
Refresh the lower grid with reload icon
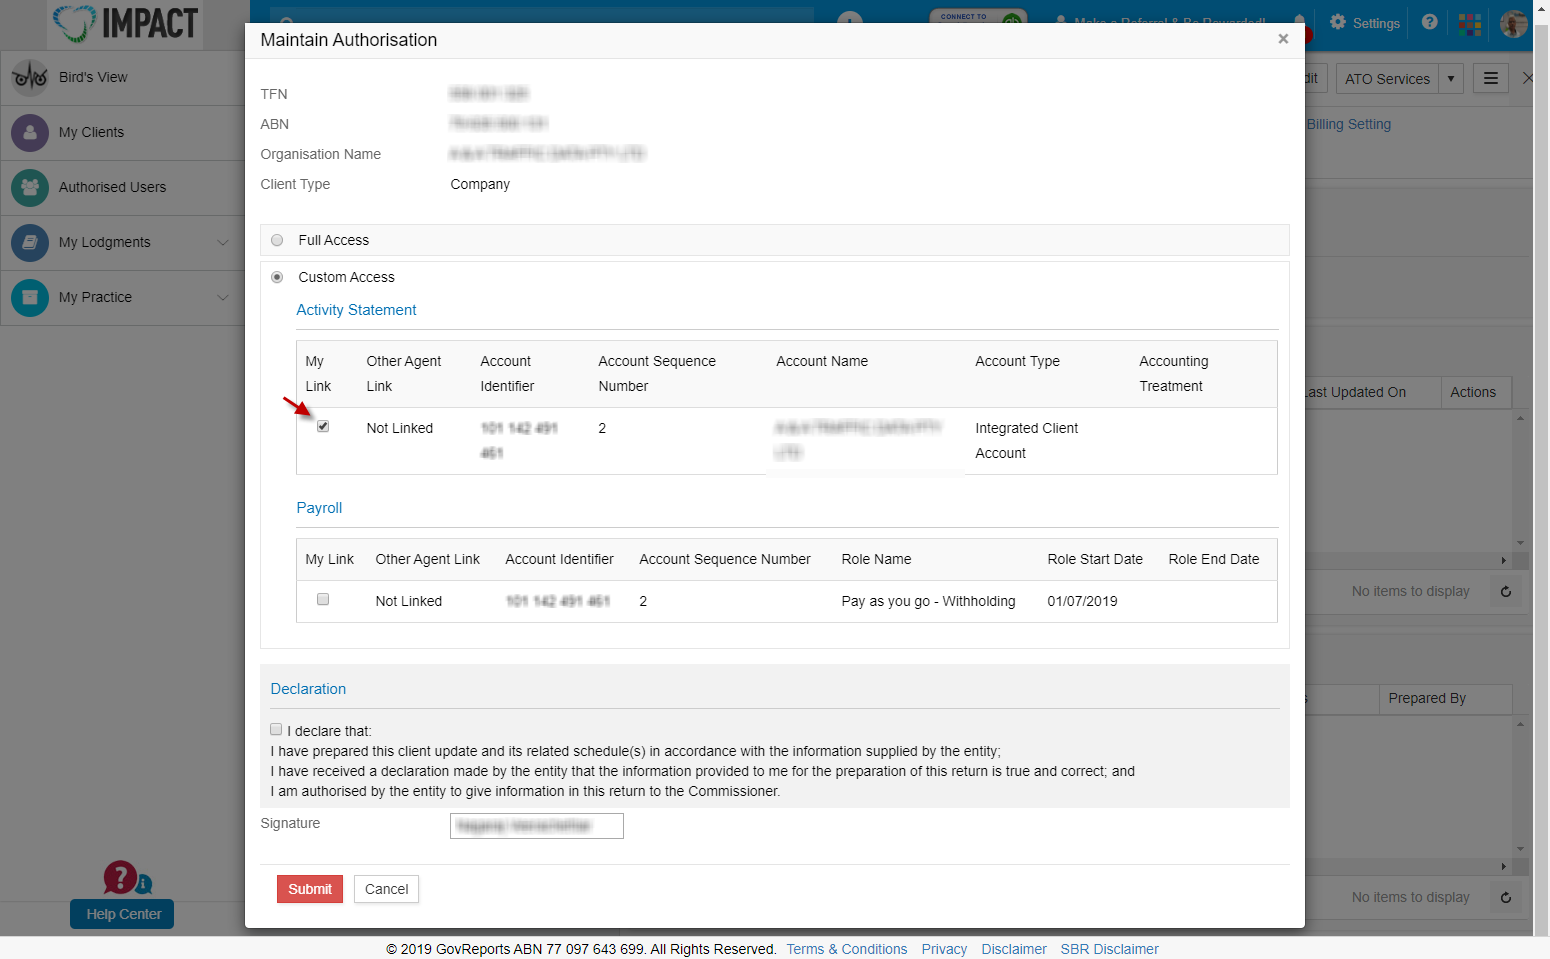(1505, 897)
